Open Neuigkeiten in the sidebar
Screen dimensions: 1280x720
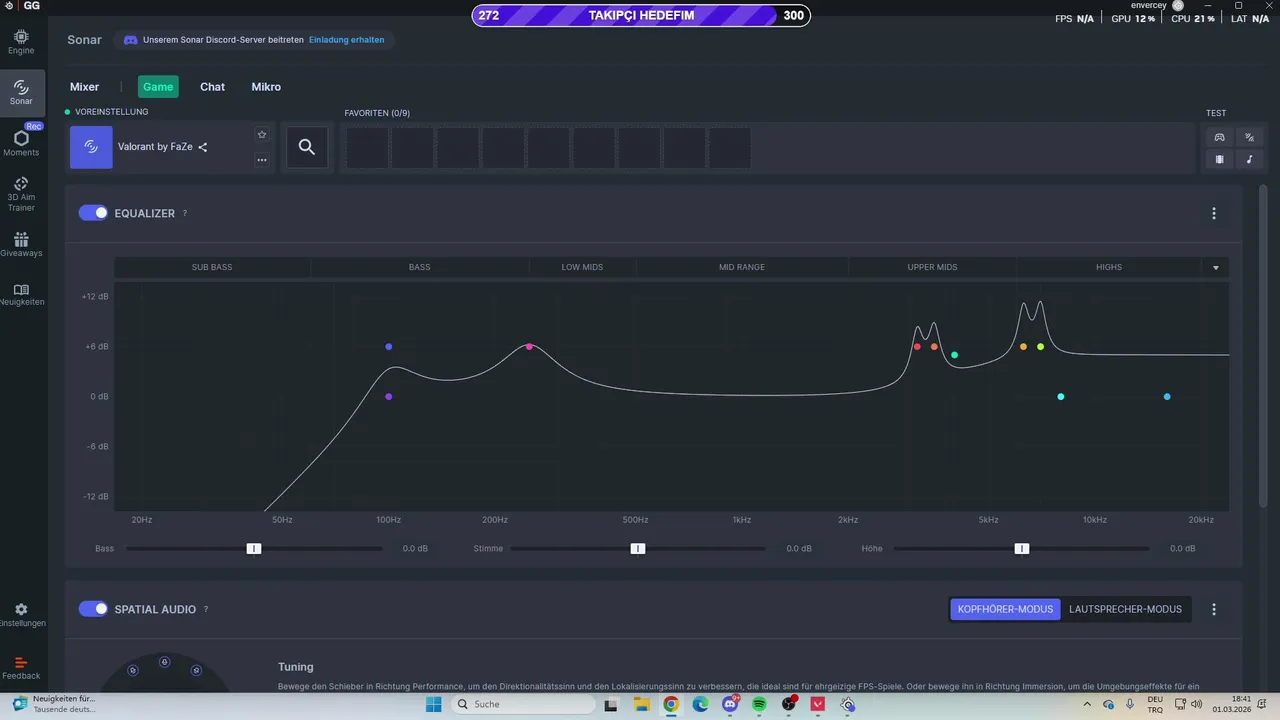(x=21, y=294)
